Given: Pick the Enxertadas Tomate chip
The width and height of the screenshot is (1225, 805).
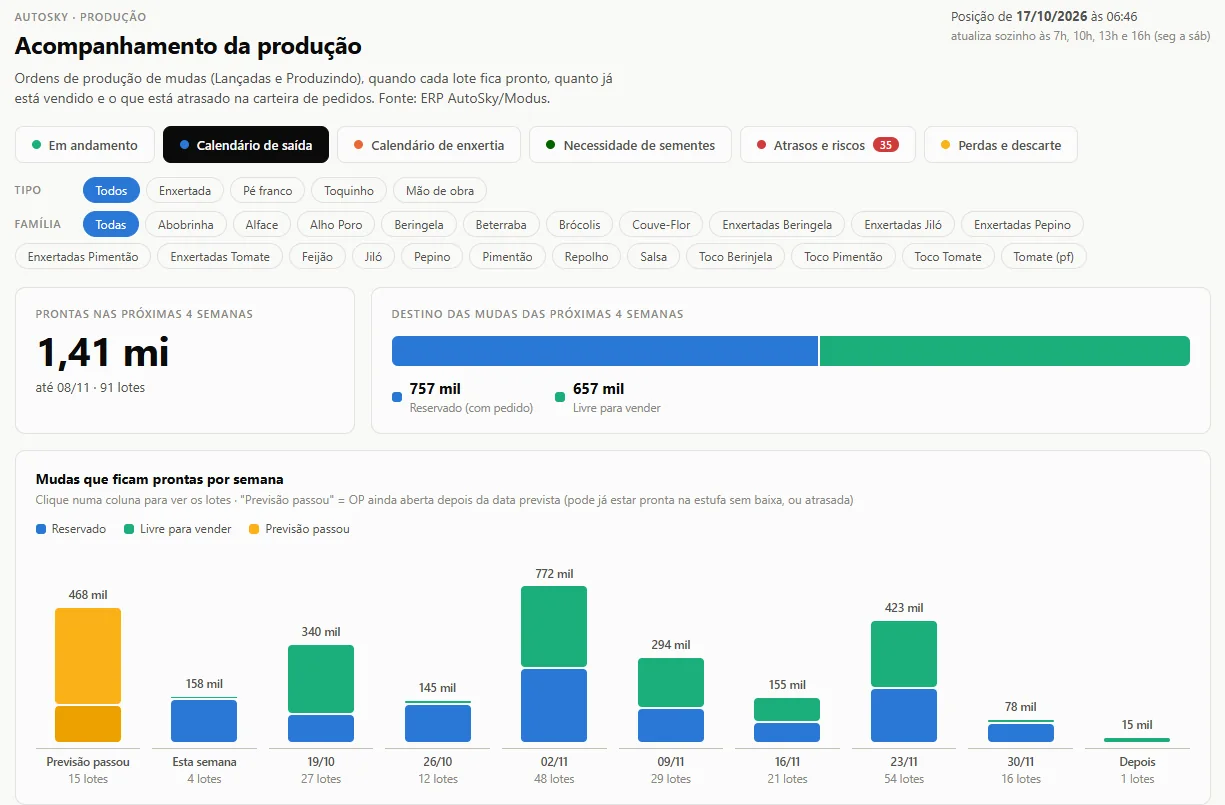Looking at the screenshot, I should (x=220, y=256).
